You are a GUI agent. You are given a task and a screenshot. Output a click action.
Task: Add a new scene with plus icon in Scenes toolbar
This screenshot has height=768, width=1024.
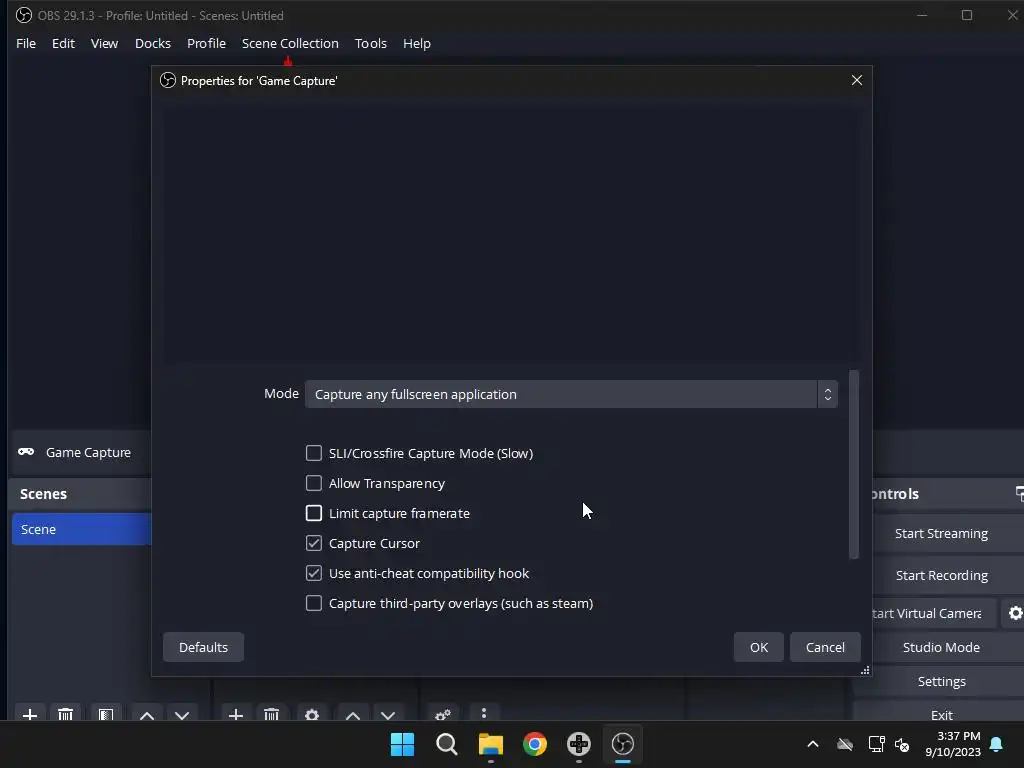click(x=29, y=714)
